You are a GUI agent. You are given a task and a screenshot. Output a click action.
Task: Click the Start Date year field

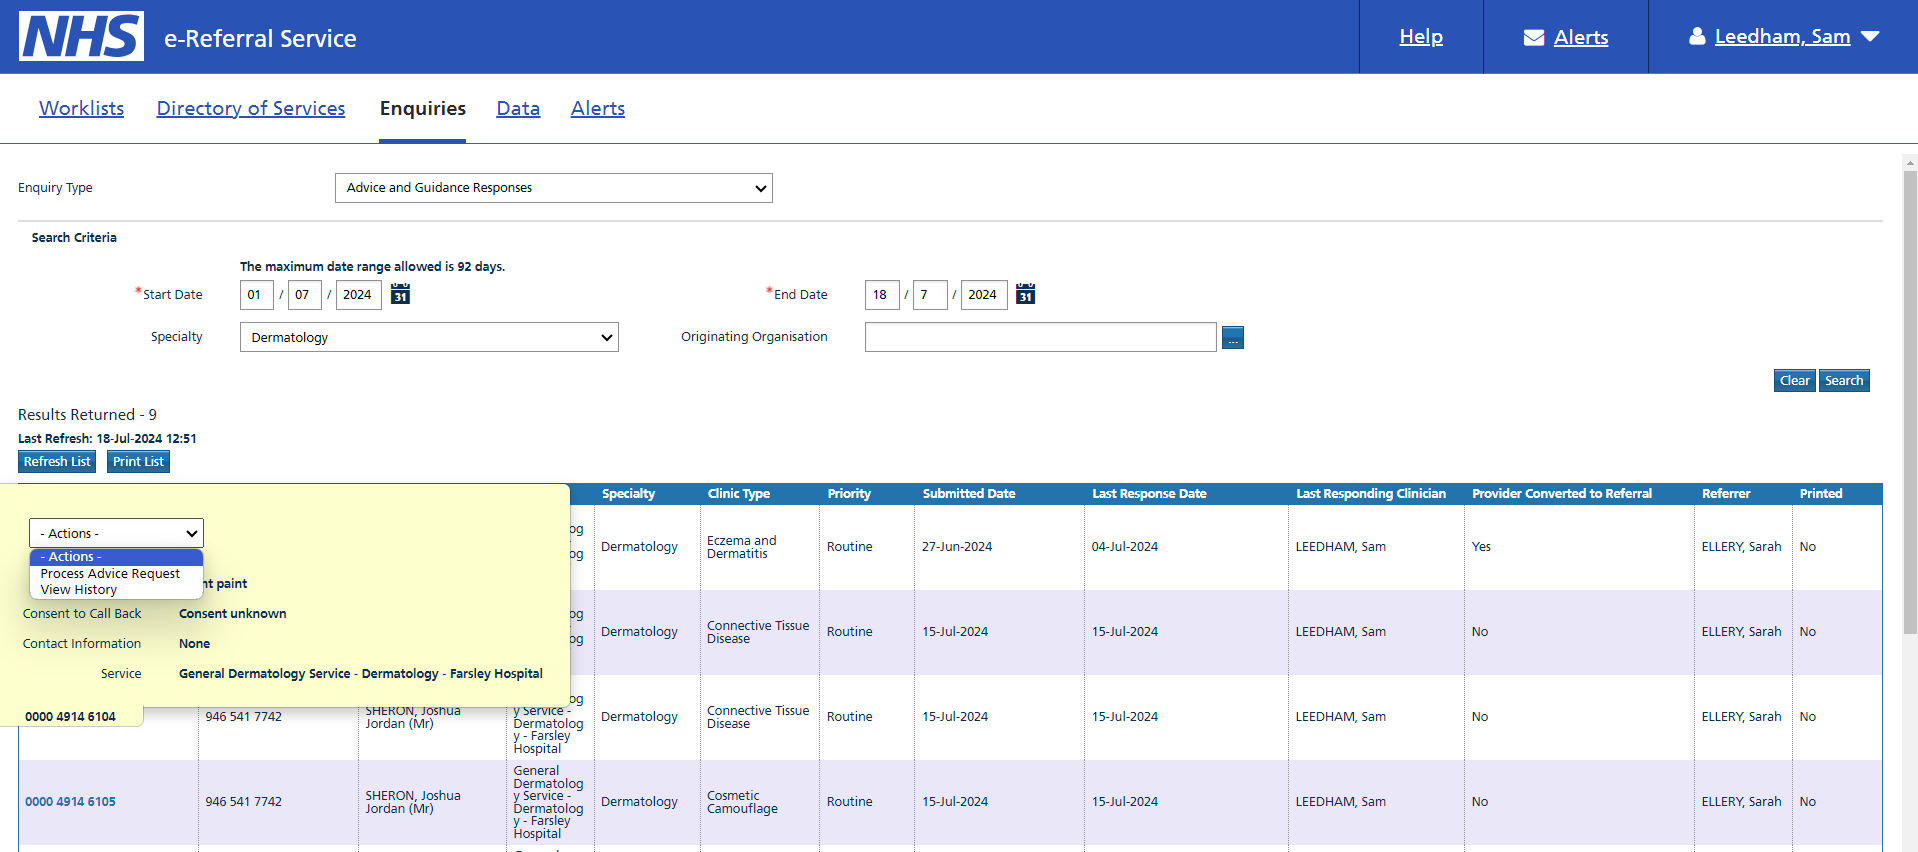coord(359,295)
